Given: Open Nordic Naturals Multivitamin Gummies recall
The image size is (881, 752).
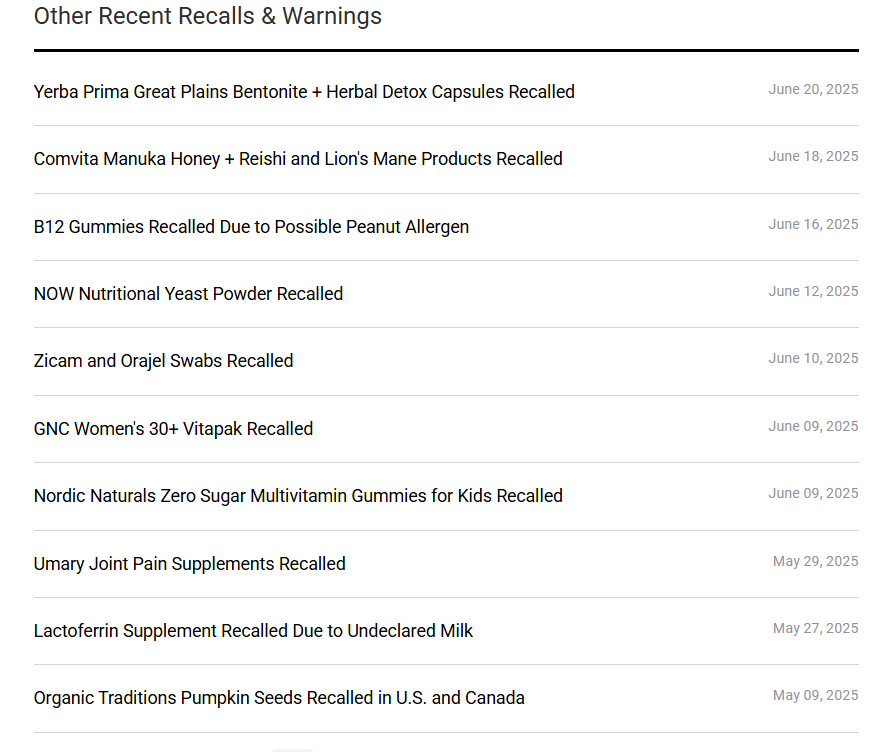Looking at the screenshot, I should (298, 496).
